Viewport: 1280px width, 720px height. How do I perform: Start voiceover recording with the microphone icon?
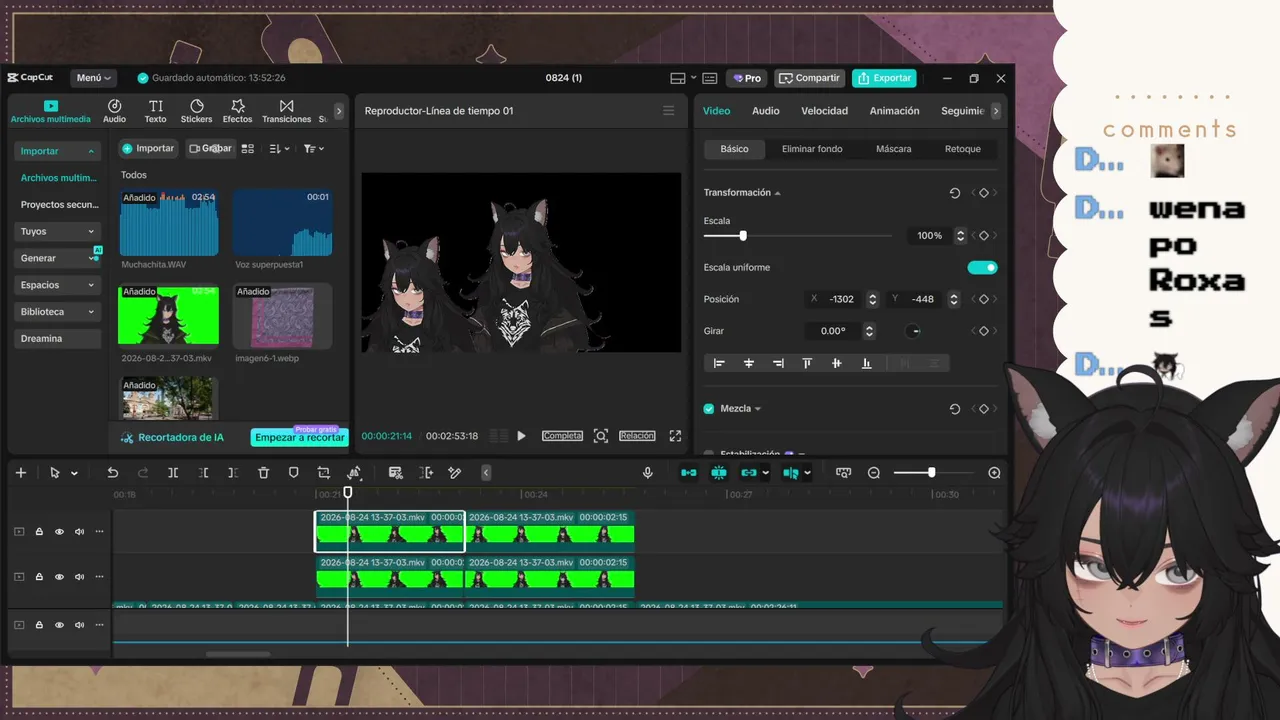click(x=648, y=473)
